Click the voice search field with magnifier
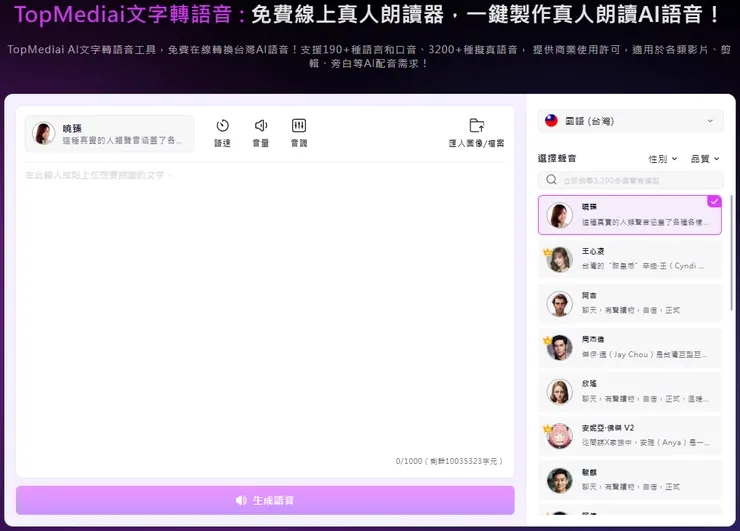The height and width of the screenshot is (531, 740). point(630,180)
